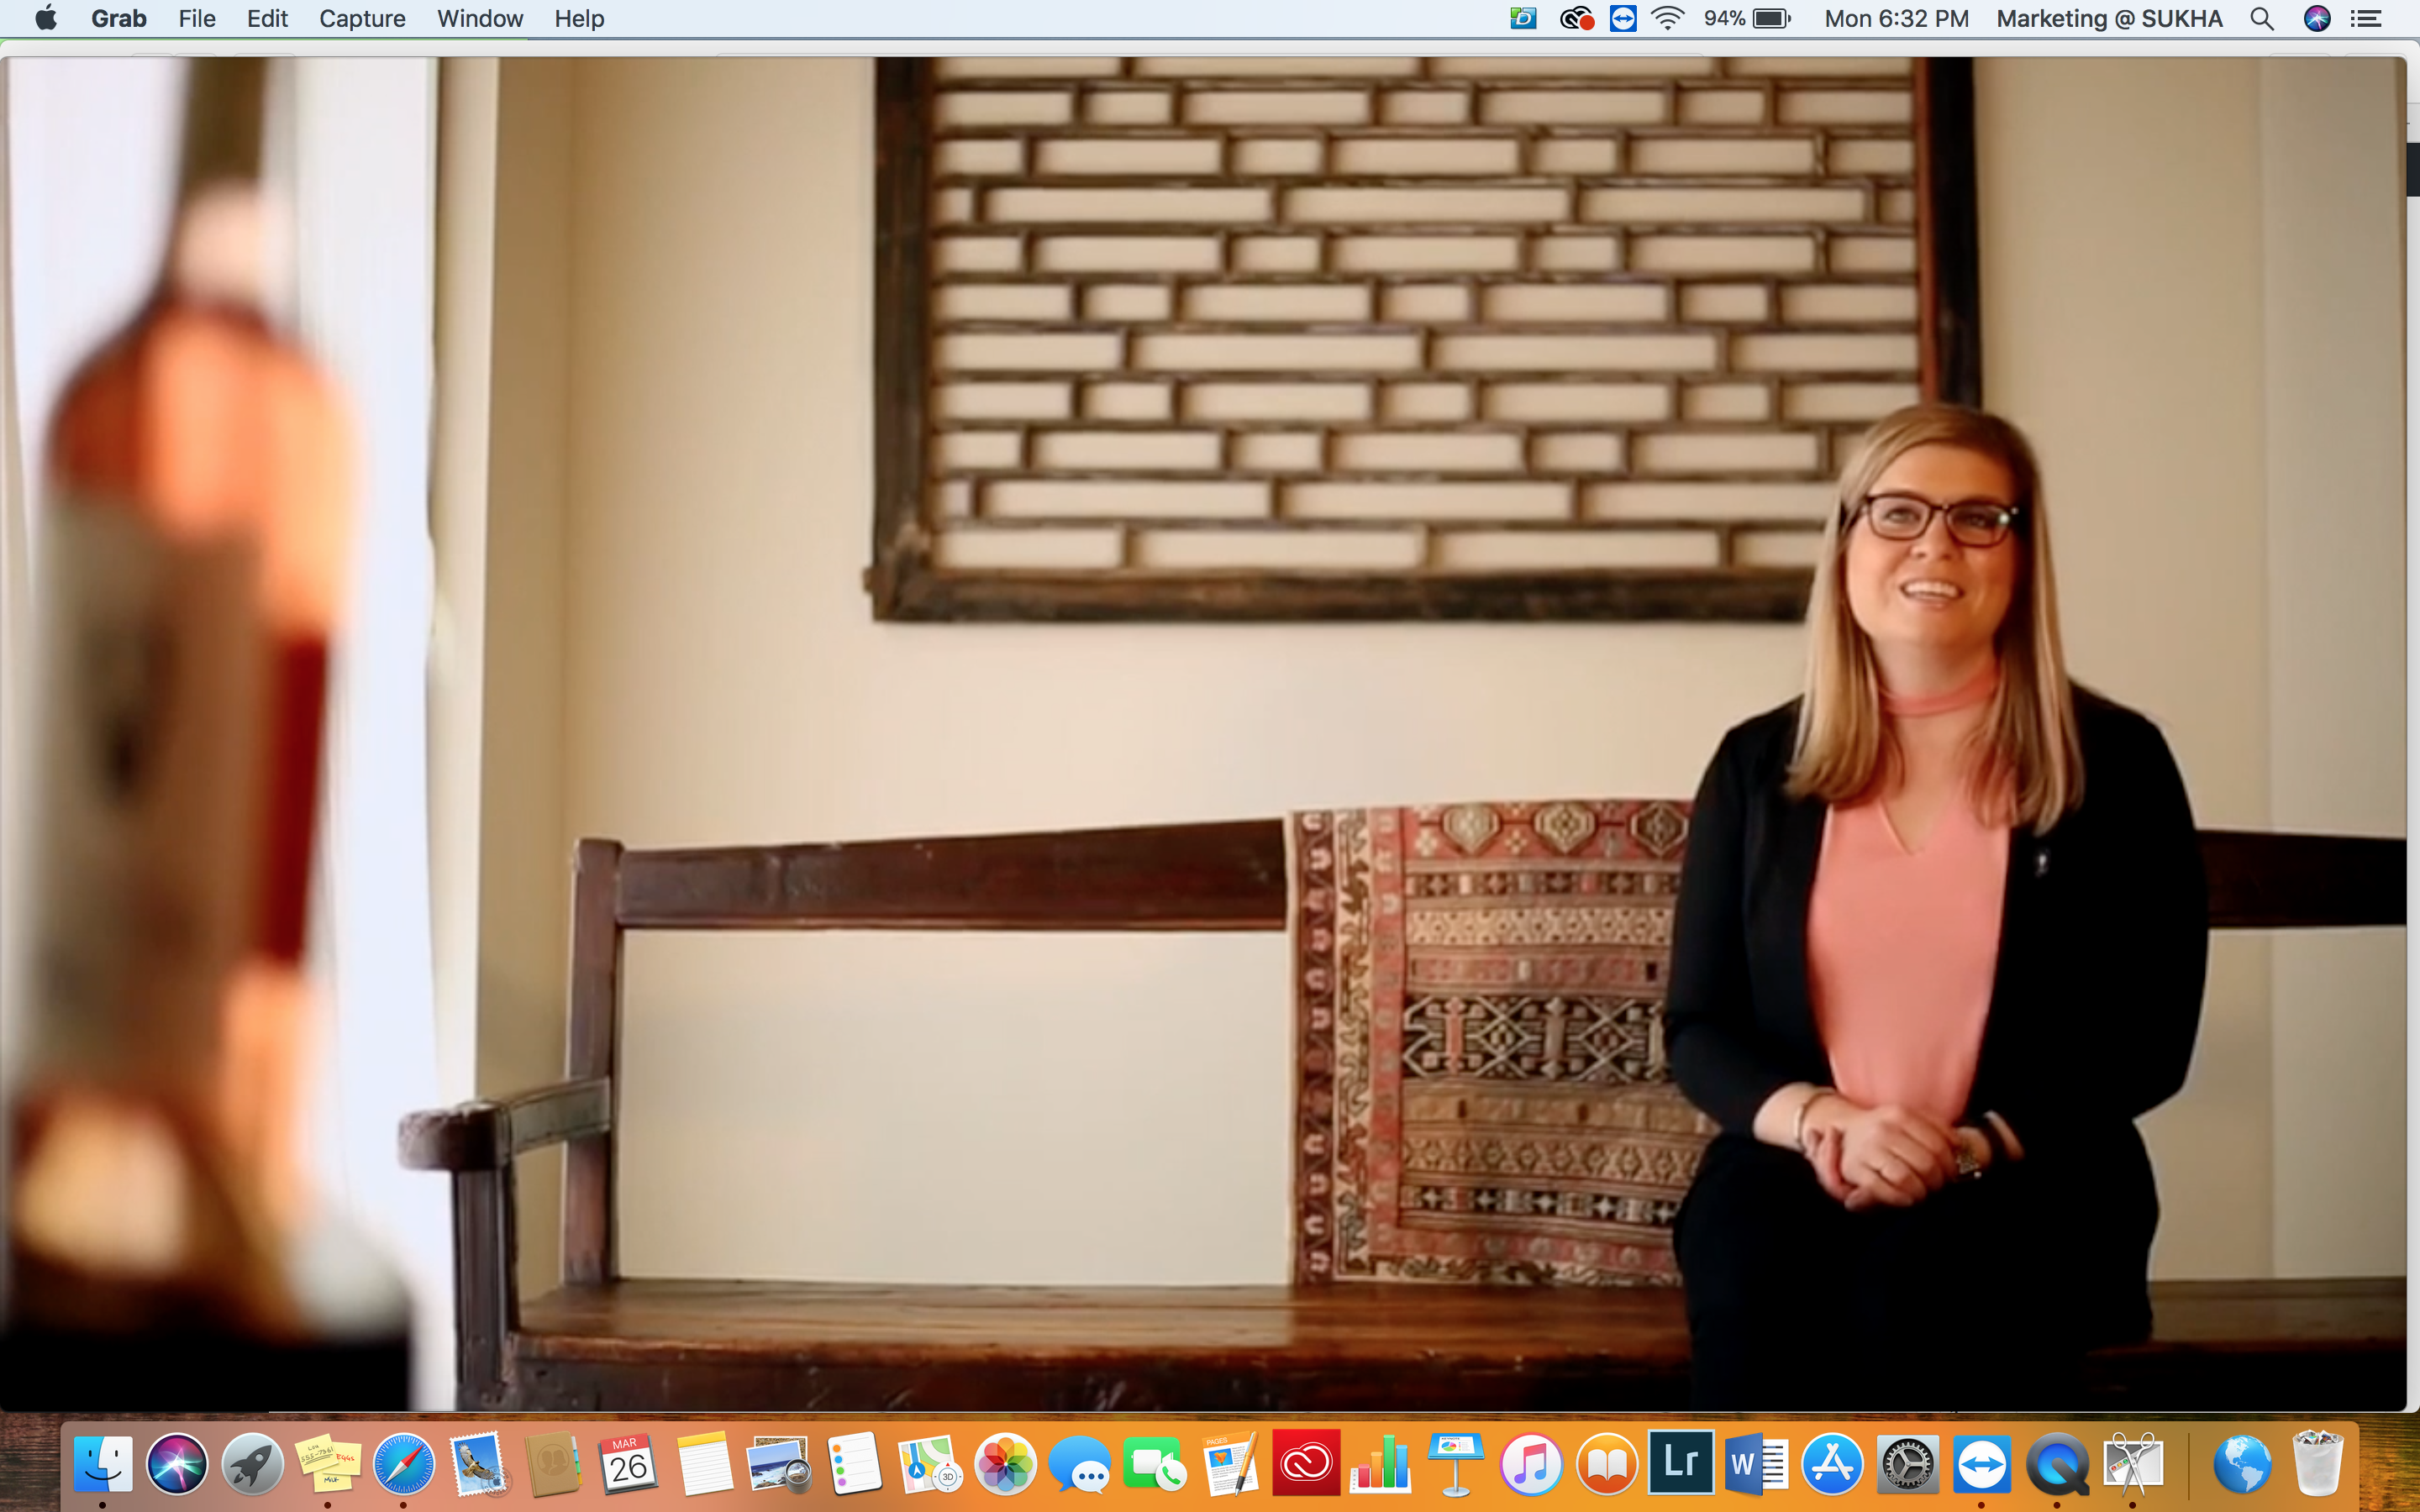Image resolution: width=2420 pixels, height=1512 pixels.
Task: Open Adobe Creative Cloud Dock icon
Action: 1305,1464
